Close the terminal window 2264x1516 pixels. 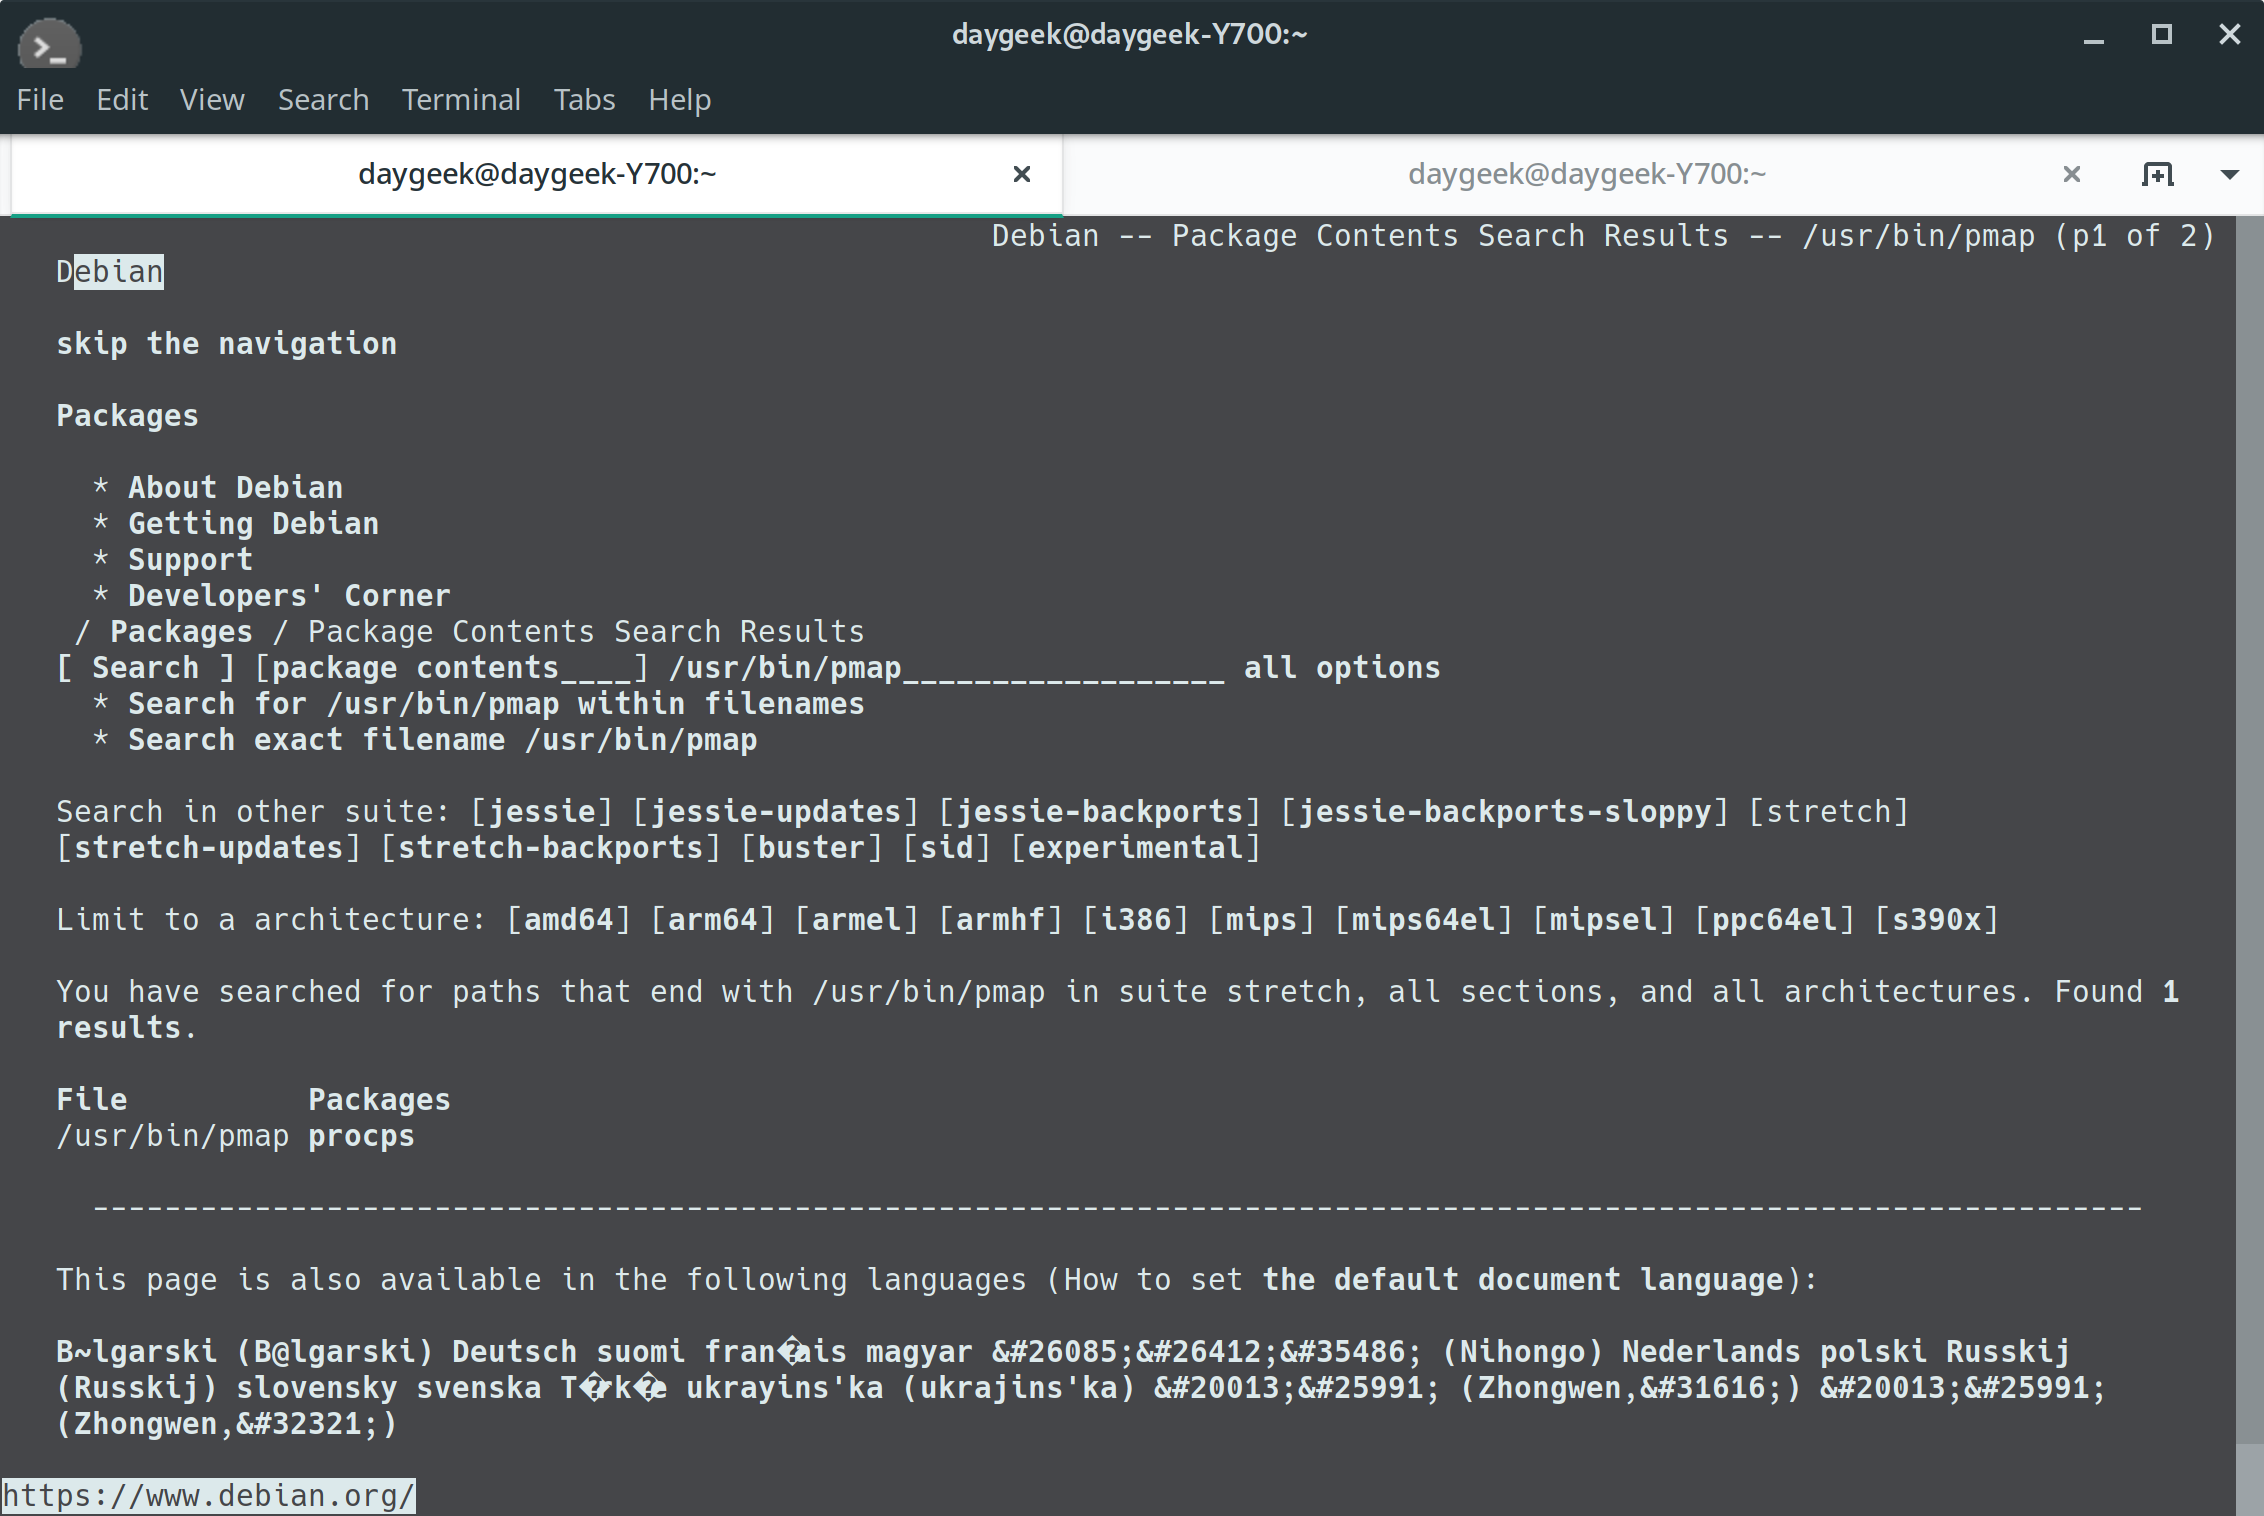[2229, 34]
